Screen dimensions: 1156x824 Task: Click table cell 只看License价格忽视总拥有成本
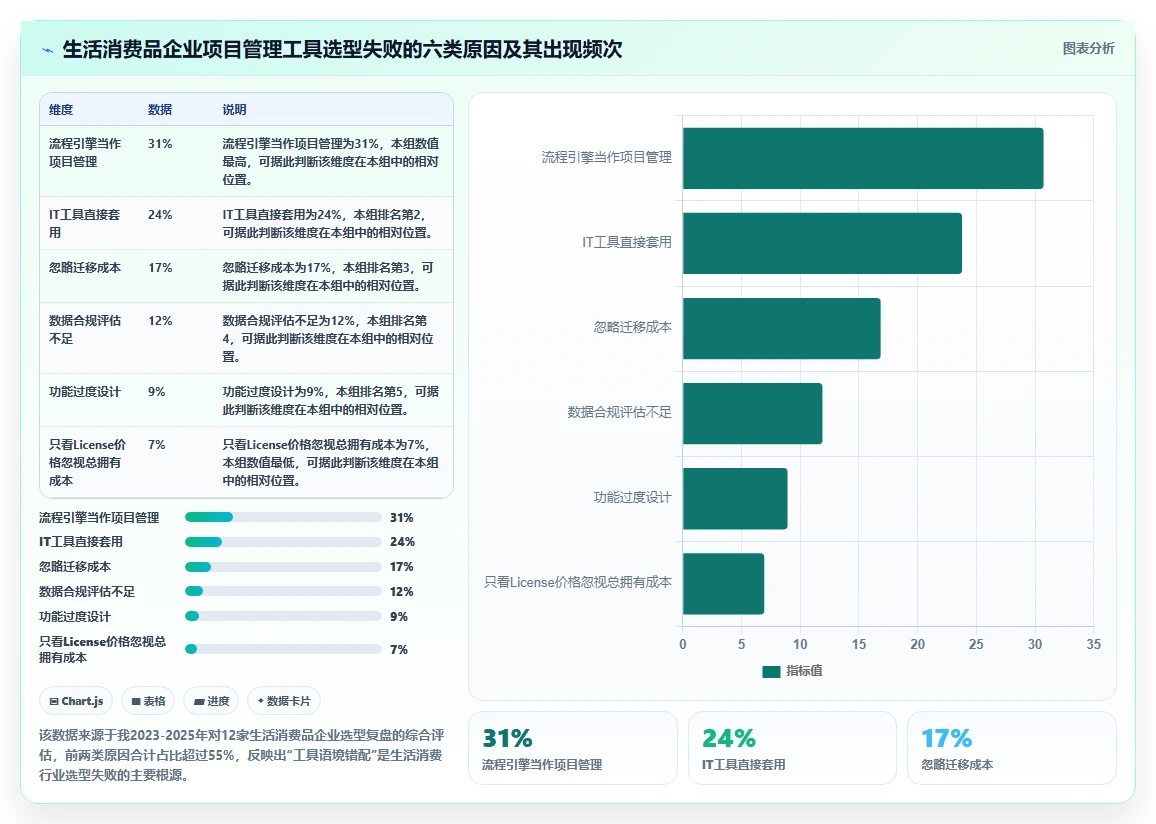pyautogui.click(x=88, y=462)
